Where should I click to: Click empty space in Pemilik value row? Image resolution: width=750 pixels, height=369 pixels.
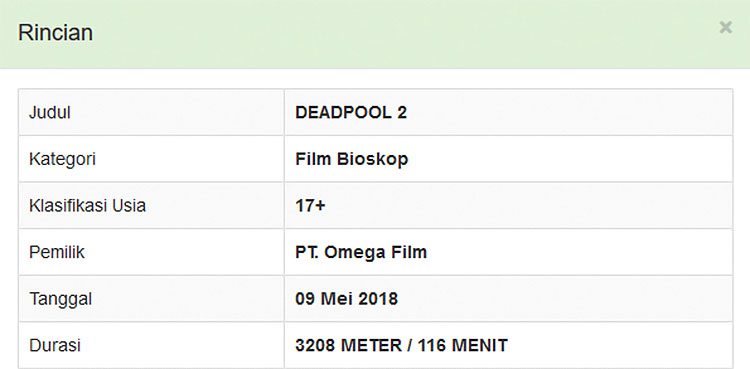point(579,252)
